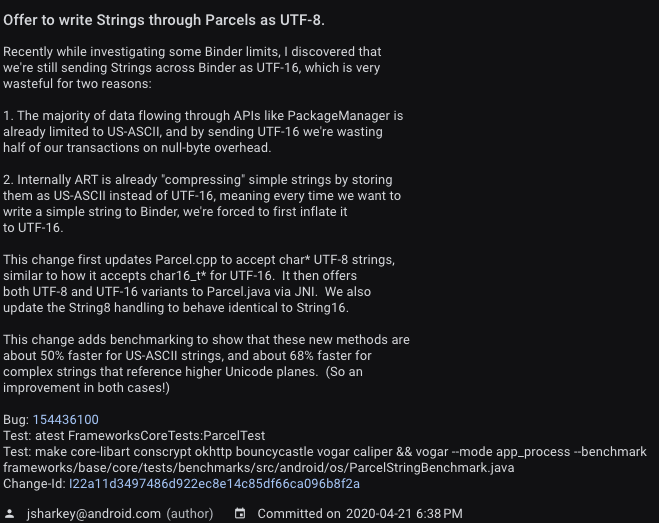Click the commit title about Parcels as UTF-8
659x523 pixels.
pos(164,20)
